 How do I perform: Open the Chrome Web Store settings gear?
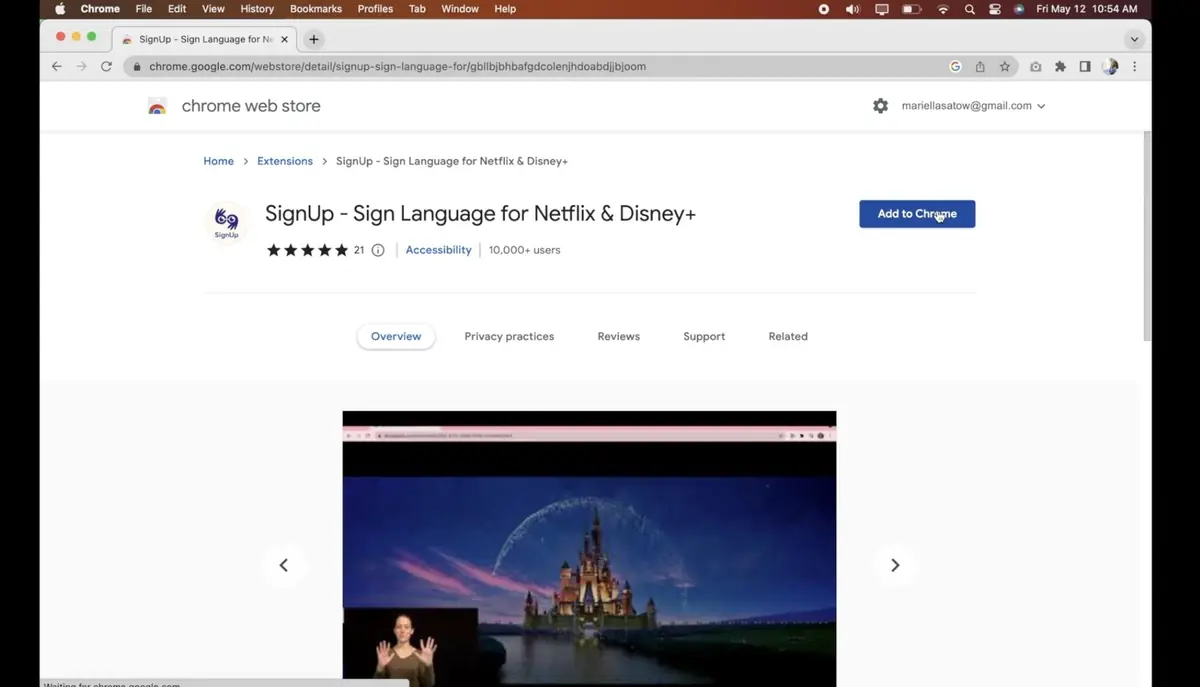pyautogui.click(x=880, y=106)
